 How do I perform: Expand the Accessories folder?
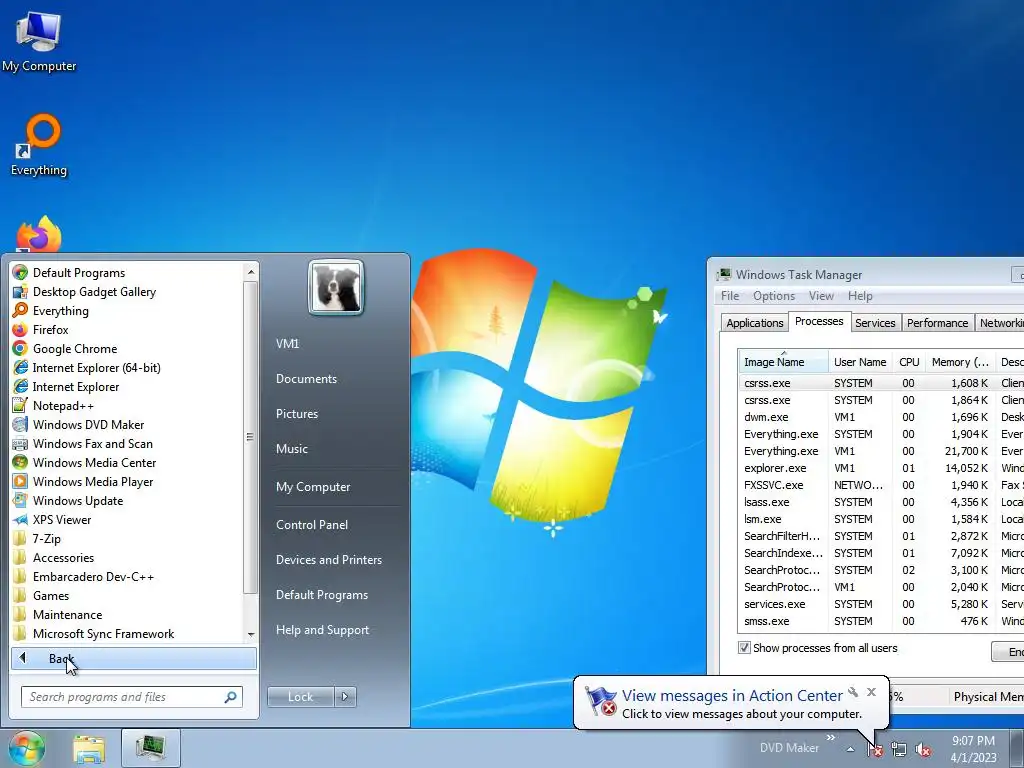tap(63, 558)
